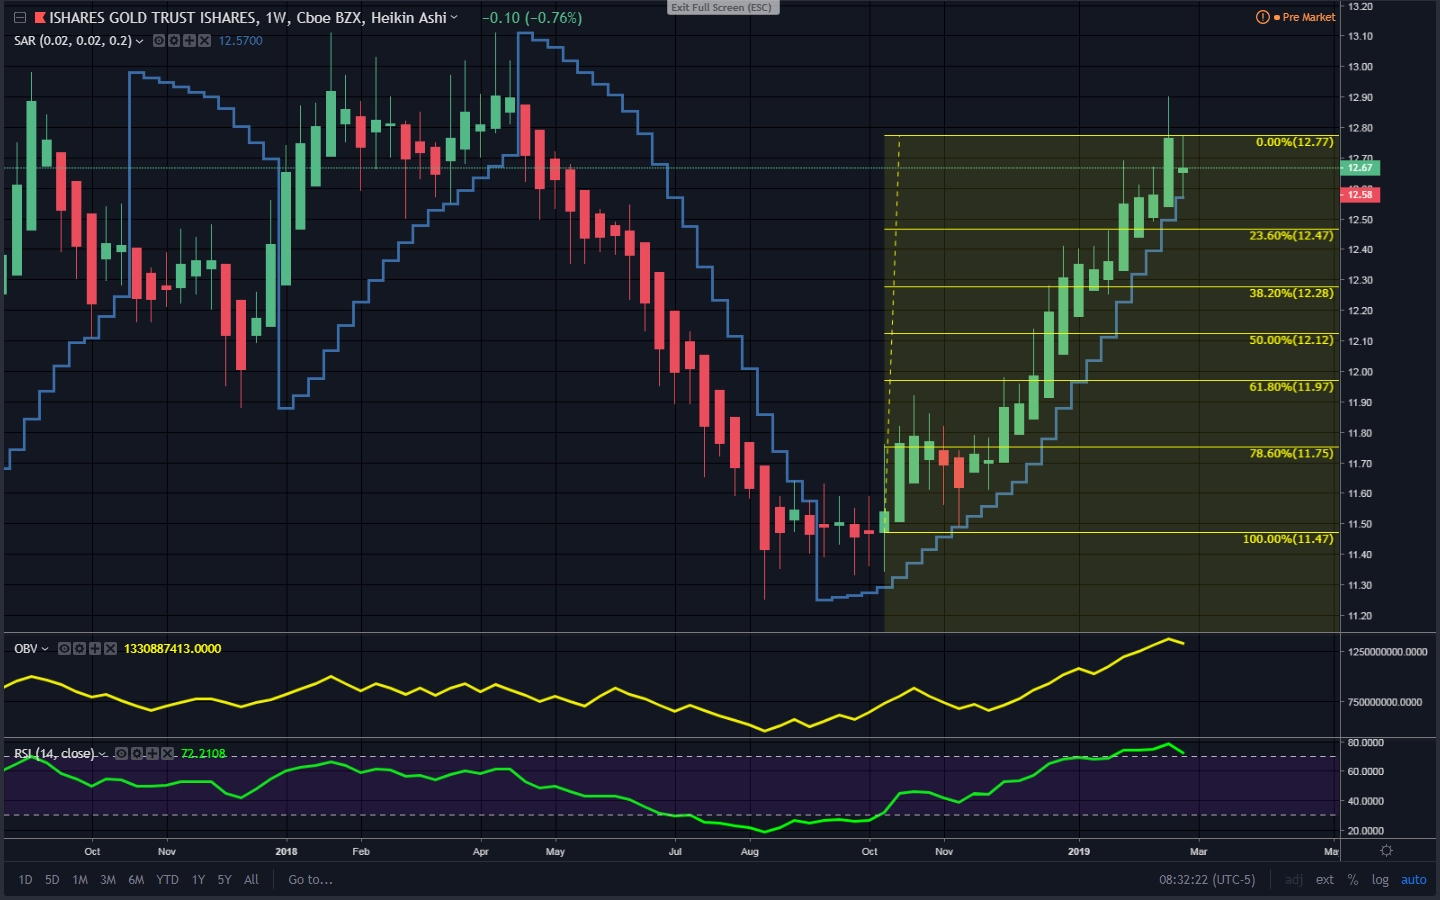
Task: Click SAR value 12.5700
Action: (240, 41)
